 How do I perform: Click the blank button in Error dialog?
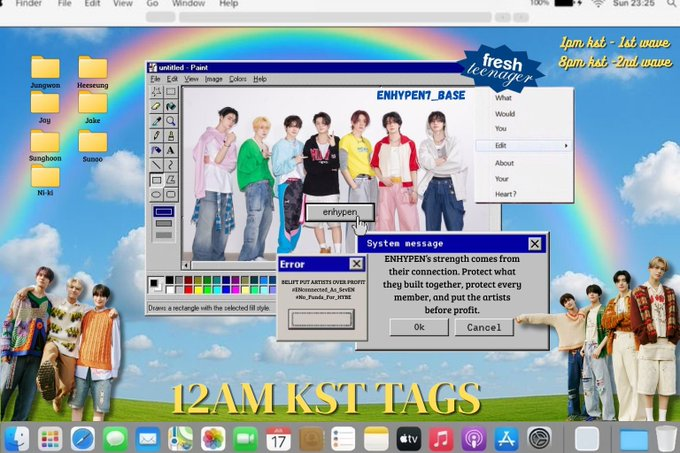click(x=321, y=319)
